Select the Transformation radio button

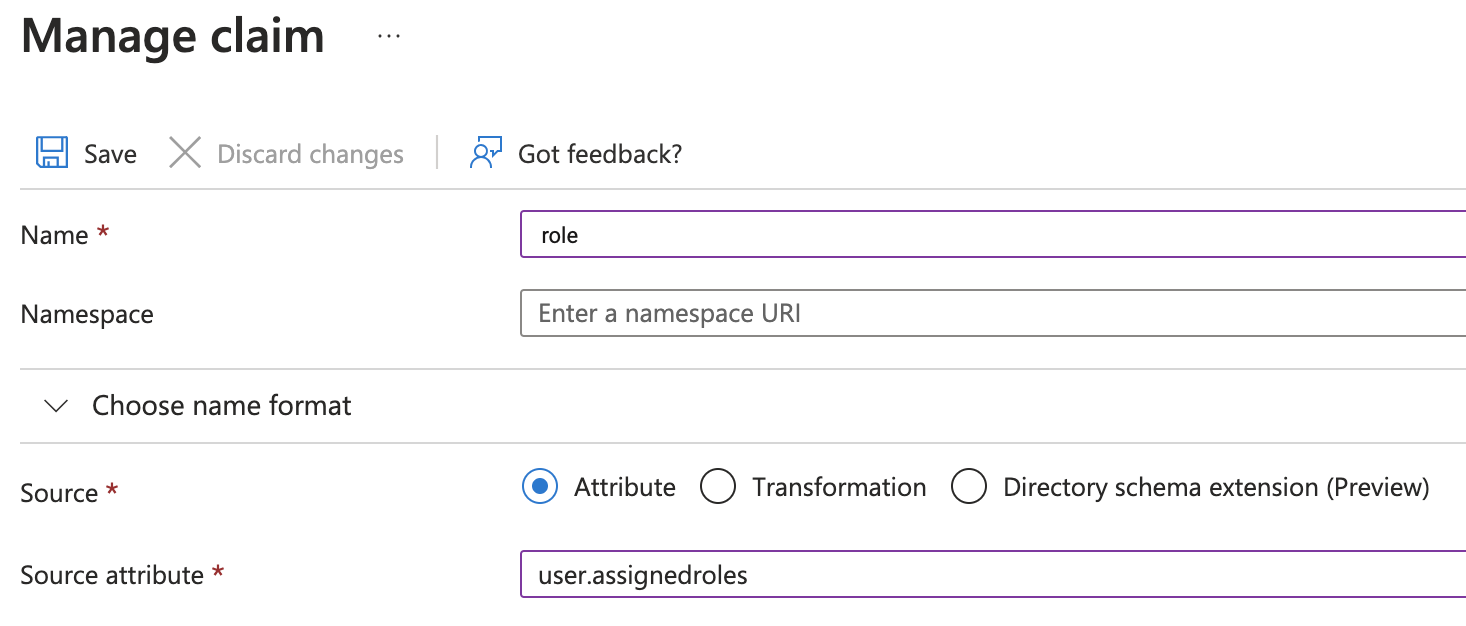pyautogui.click(x=718, y=487)
